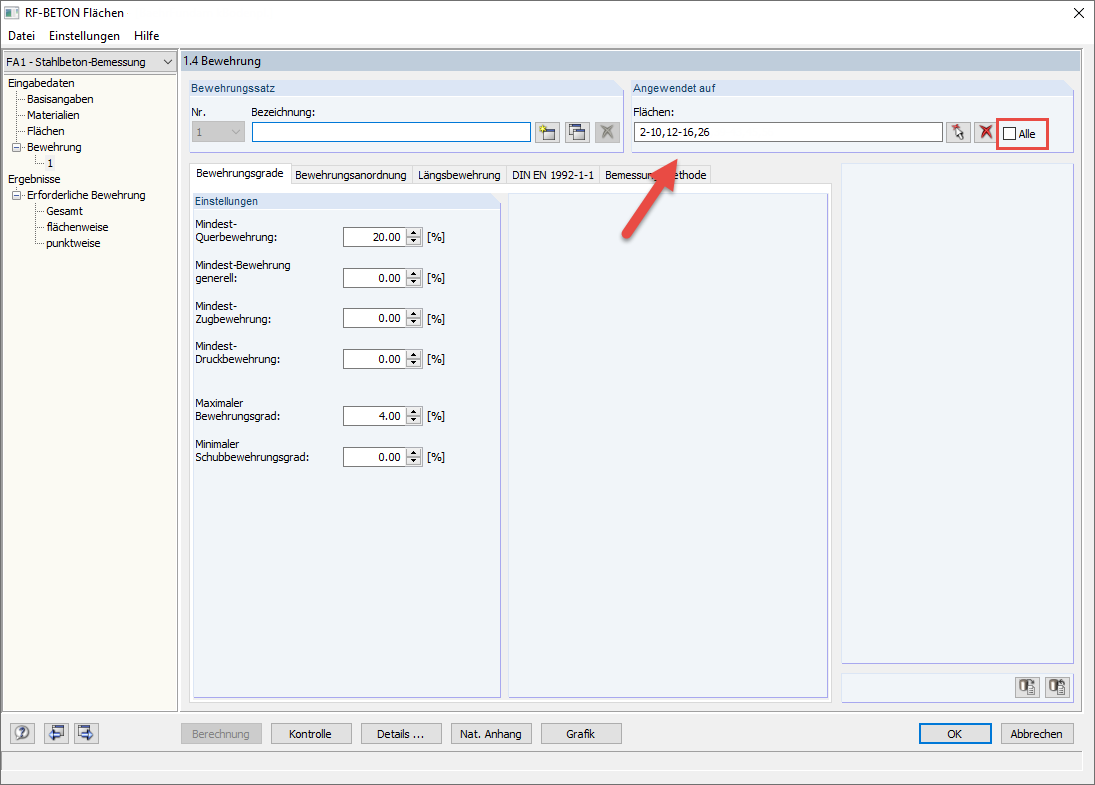Click the Kontrolle button
1095x785 pixels.
pyautogui.click(x=311, y=734)
